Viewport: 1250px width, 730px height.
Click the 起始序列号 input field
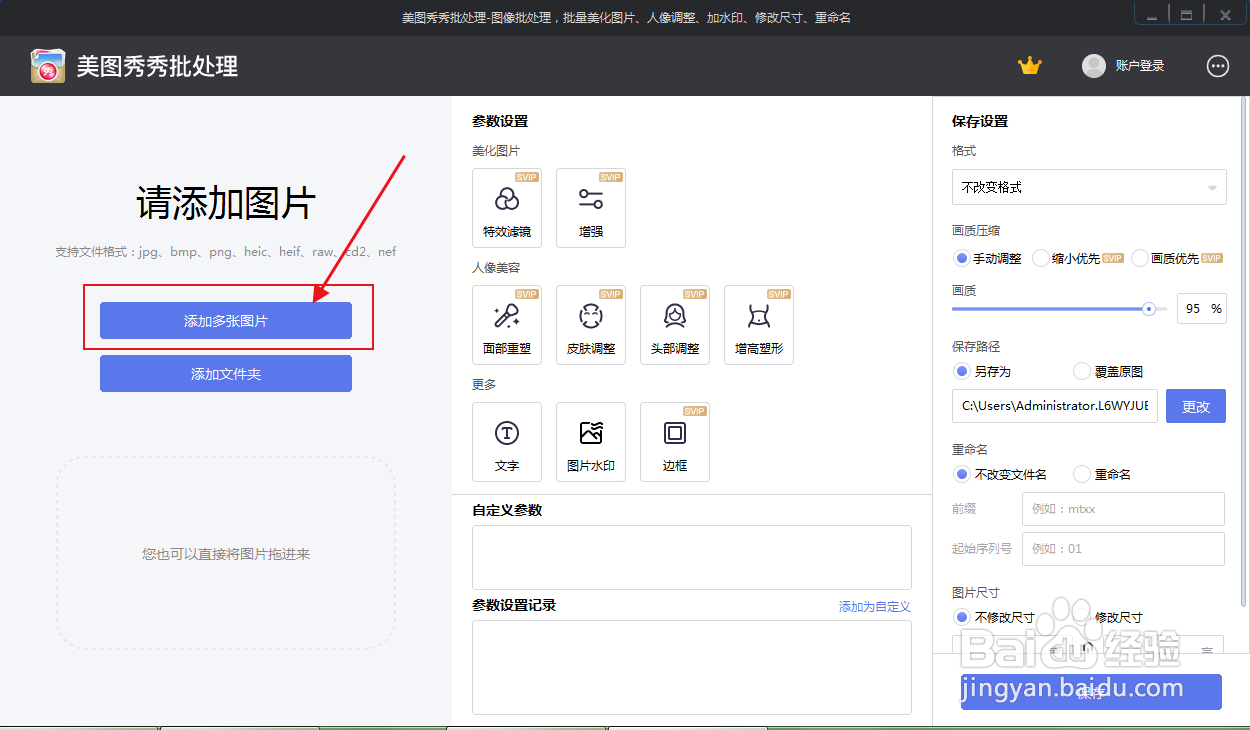tap(1123, 549)
